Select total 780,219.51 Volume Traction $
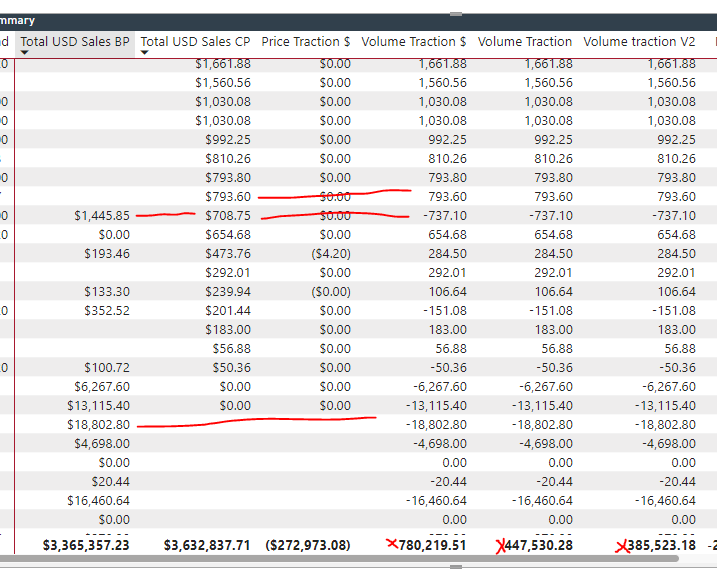 click(x=432, y=545)
